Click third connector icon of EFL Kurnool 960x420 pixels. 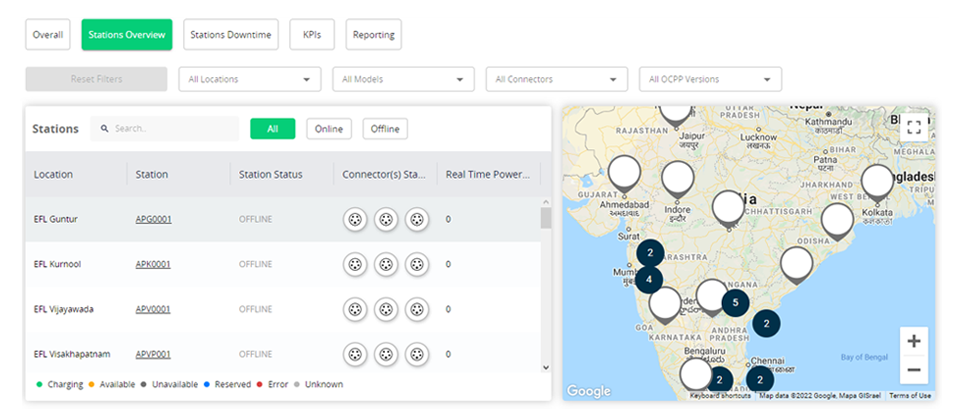(x=417, y=264)
